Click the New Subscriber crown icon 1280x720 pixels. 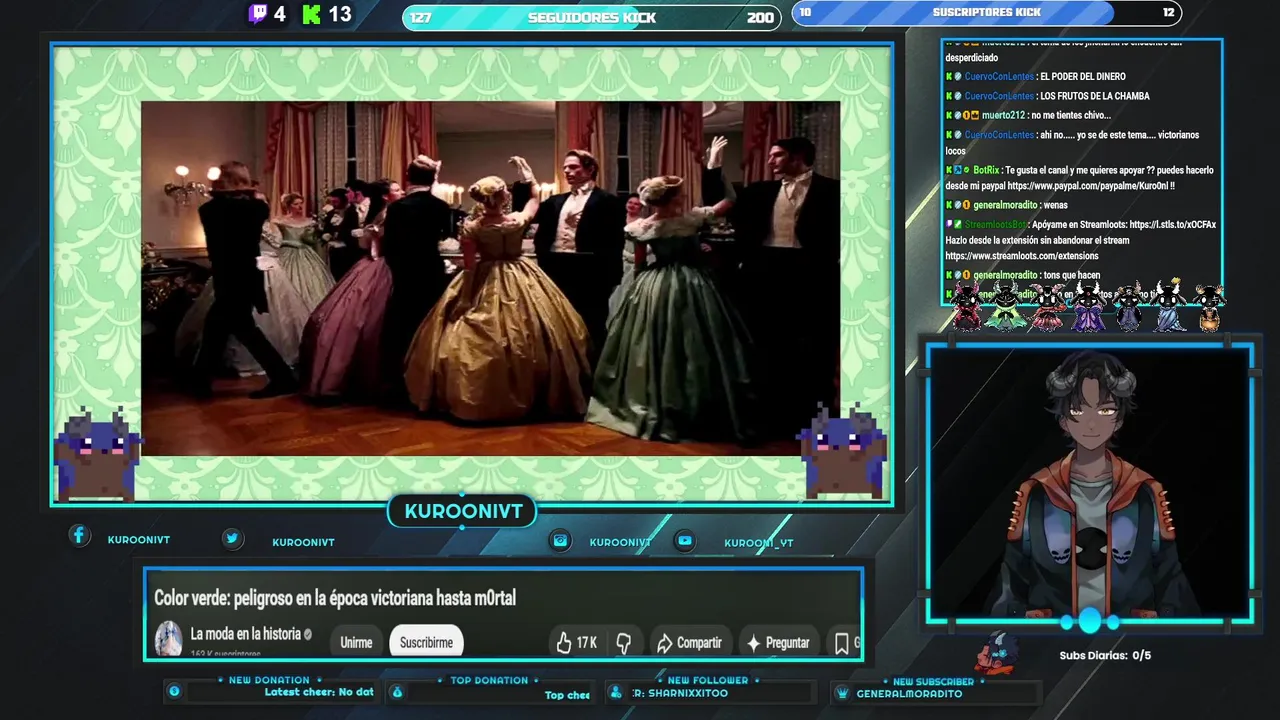coord(842,692)
